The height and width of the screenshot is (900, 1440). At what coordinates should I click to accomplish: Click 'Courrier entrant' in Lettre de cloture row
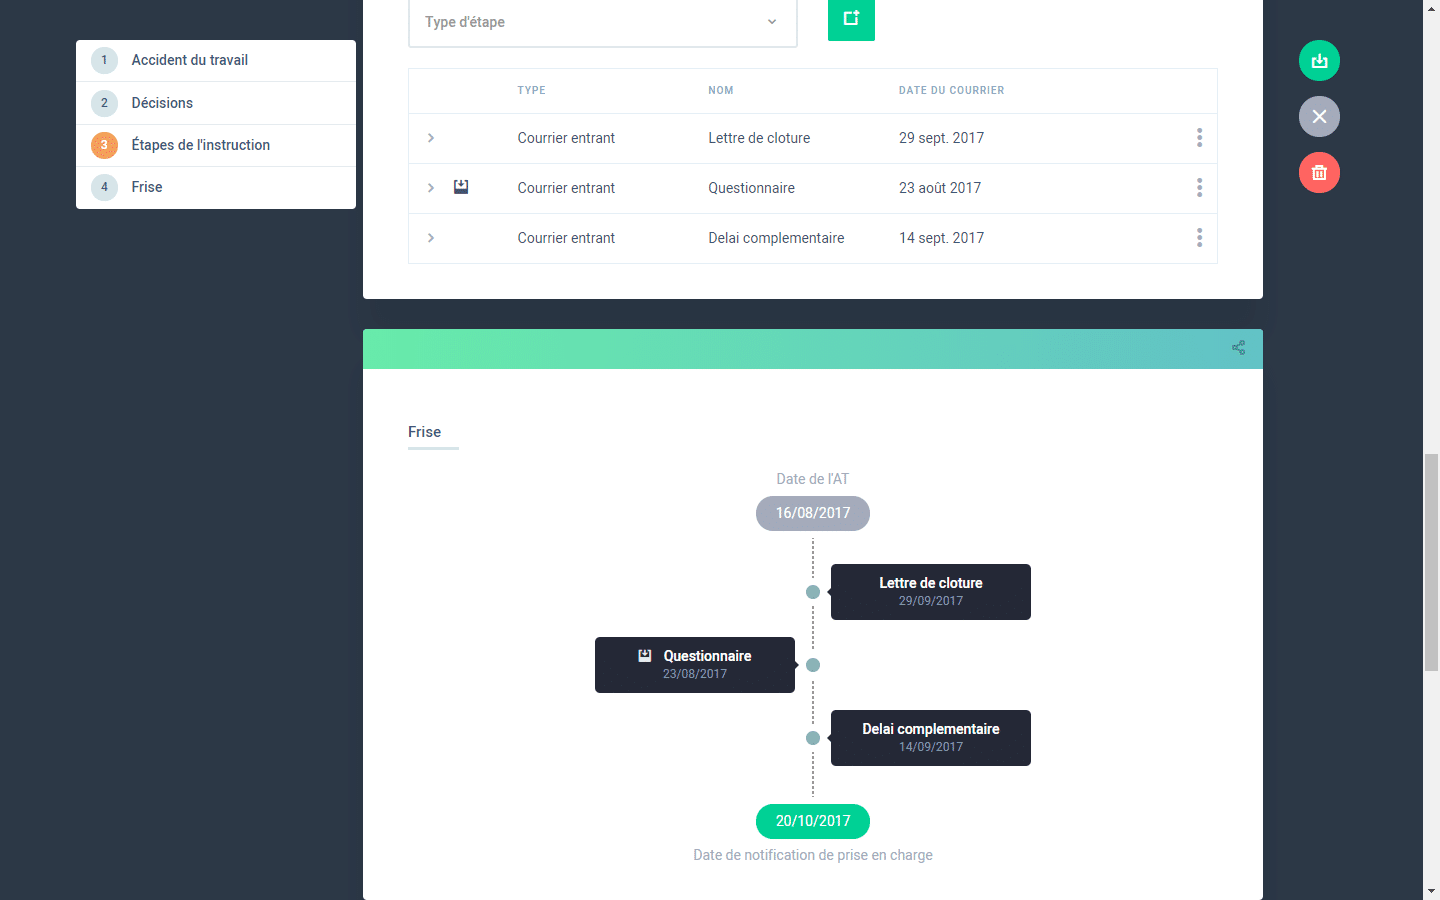[566, 138]
